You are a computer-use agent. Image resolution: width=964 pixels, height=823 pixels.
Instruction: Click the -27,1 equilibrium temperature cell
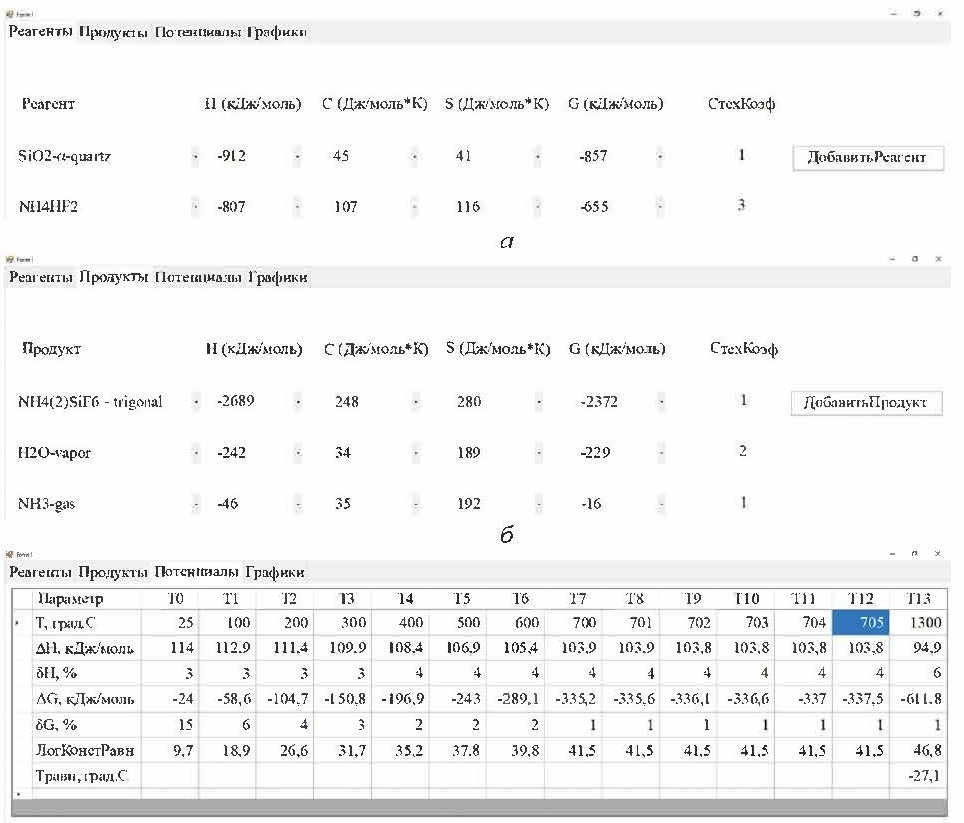916,773
